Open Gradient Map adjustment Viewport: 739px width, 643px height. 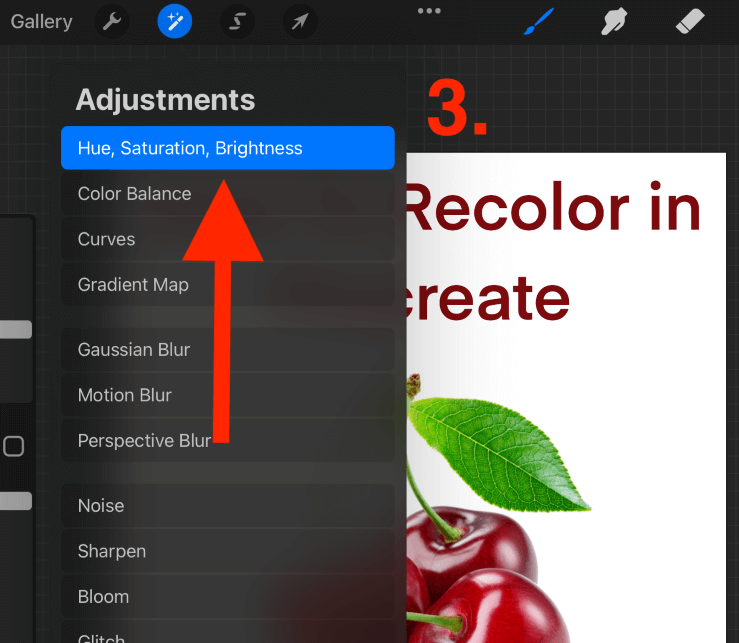point(228,285)
